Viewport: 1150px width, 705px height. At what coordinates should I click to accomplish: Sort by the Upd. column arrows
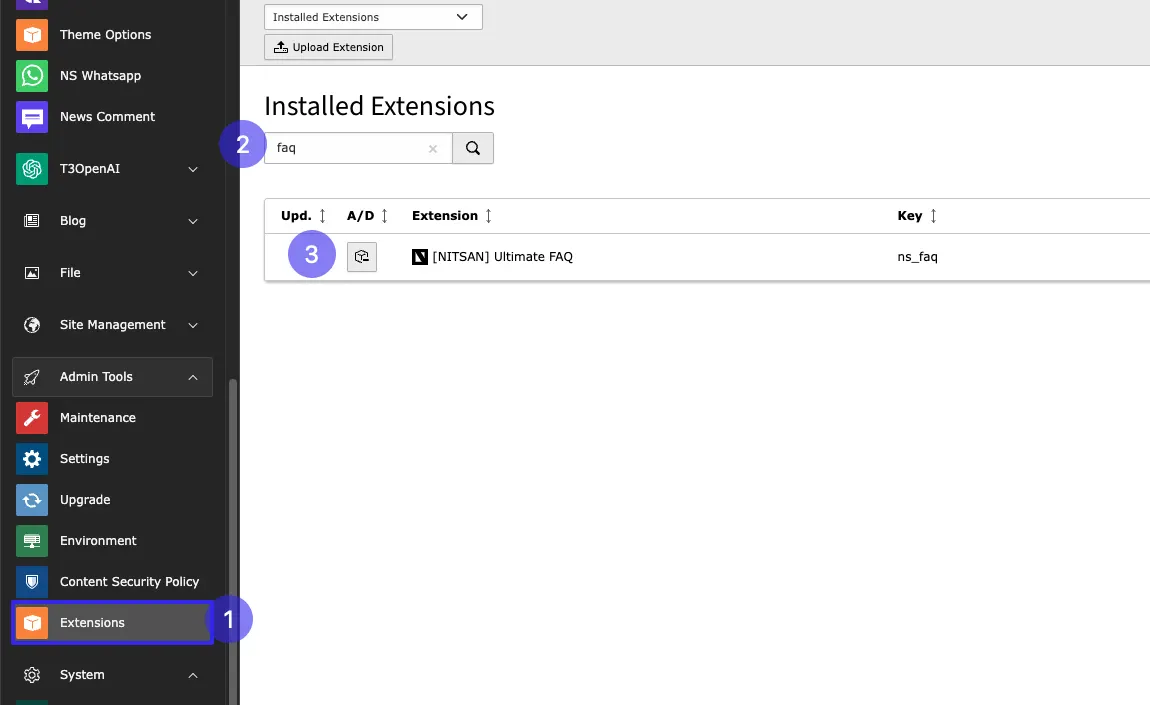coord(322,216)
